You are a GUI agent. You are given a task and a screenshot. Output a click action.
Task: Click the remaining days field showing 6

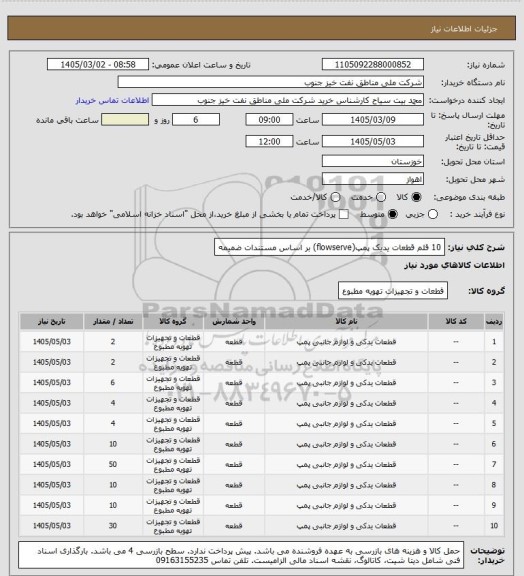point(196,120)
